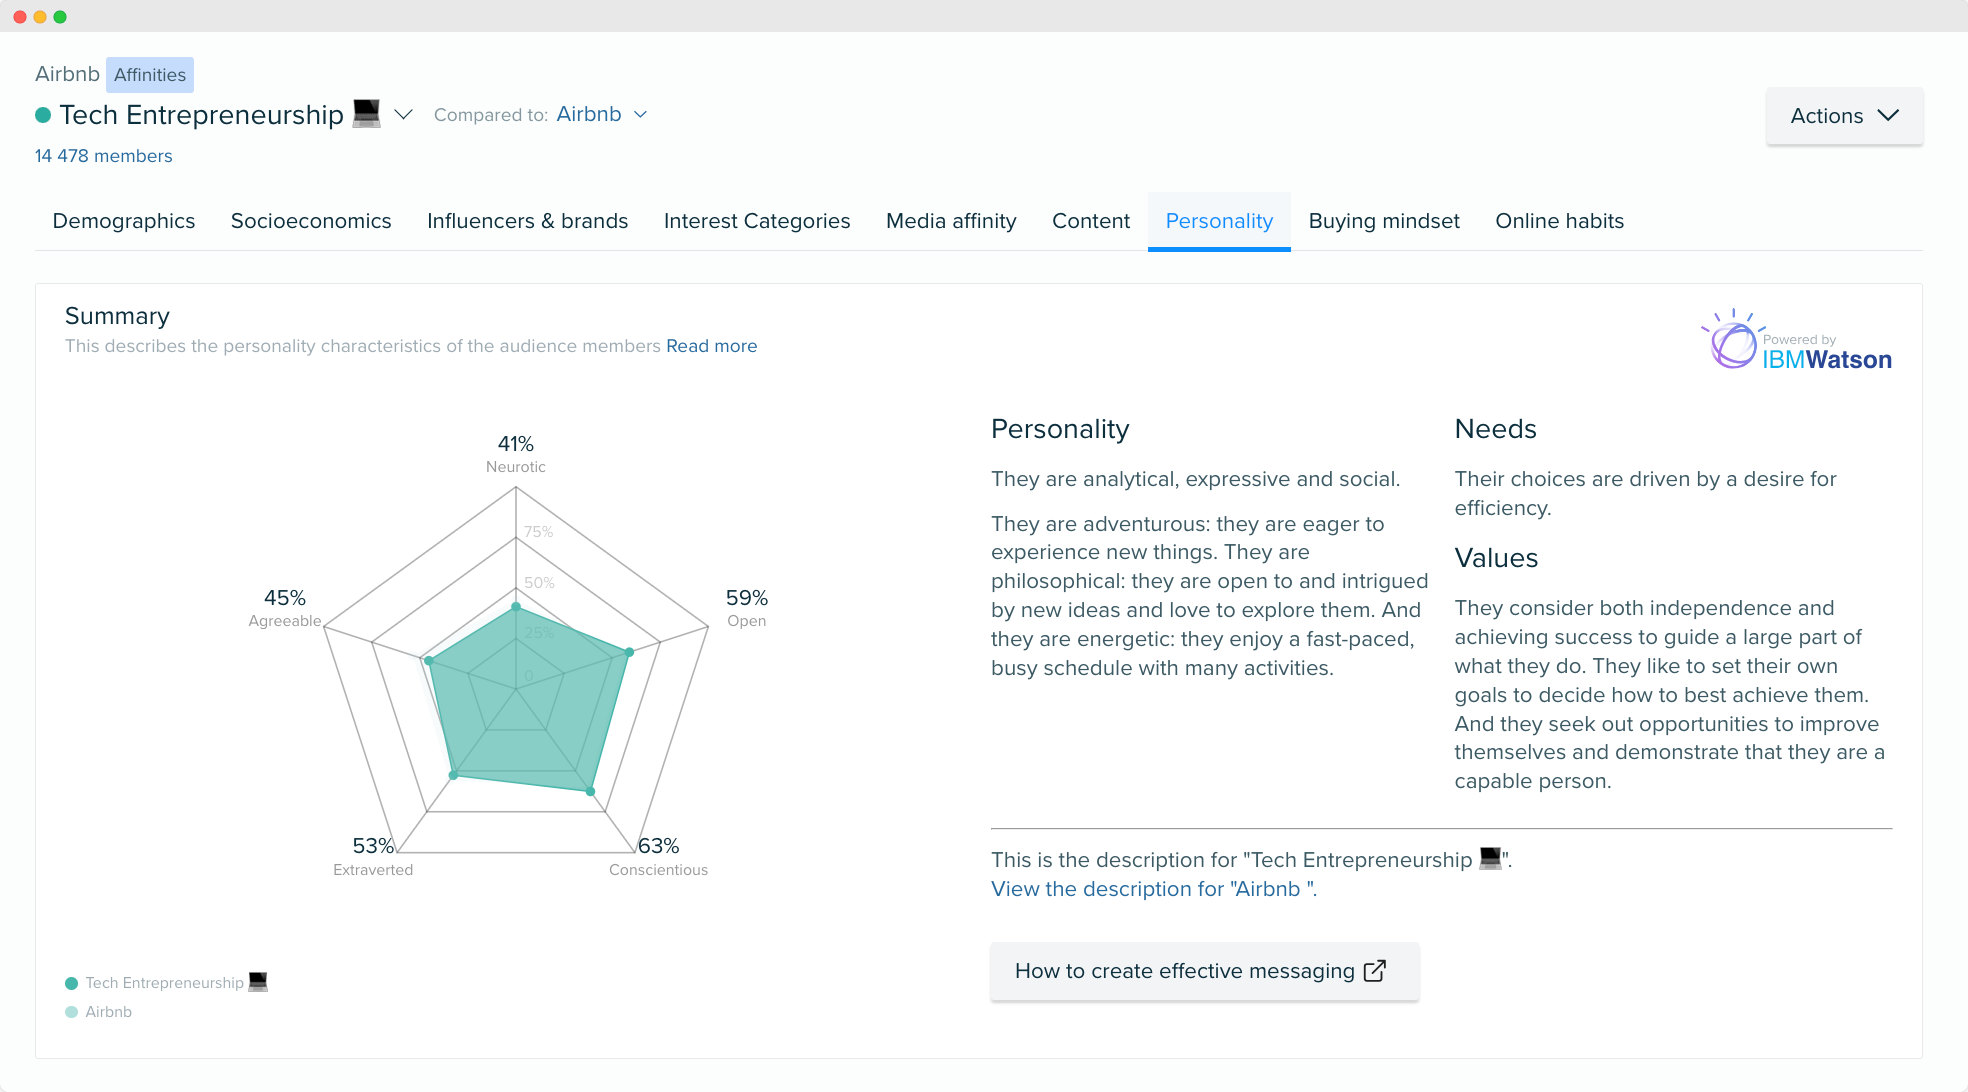1968x1092 pixels.
Task: Expand the Compared to Airbnb dropdown
Action: [602, 114]
